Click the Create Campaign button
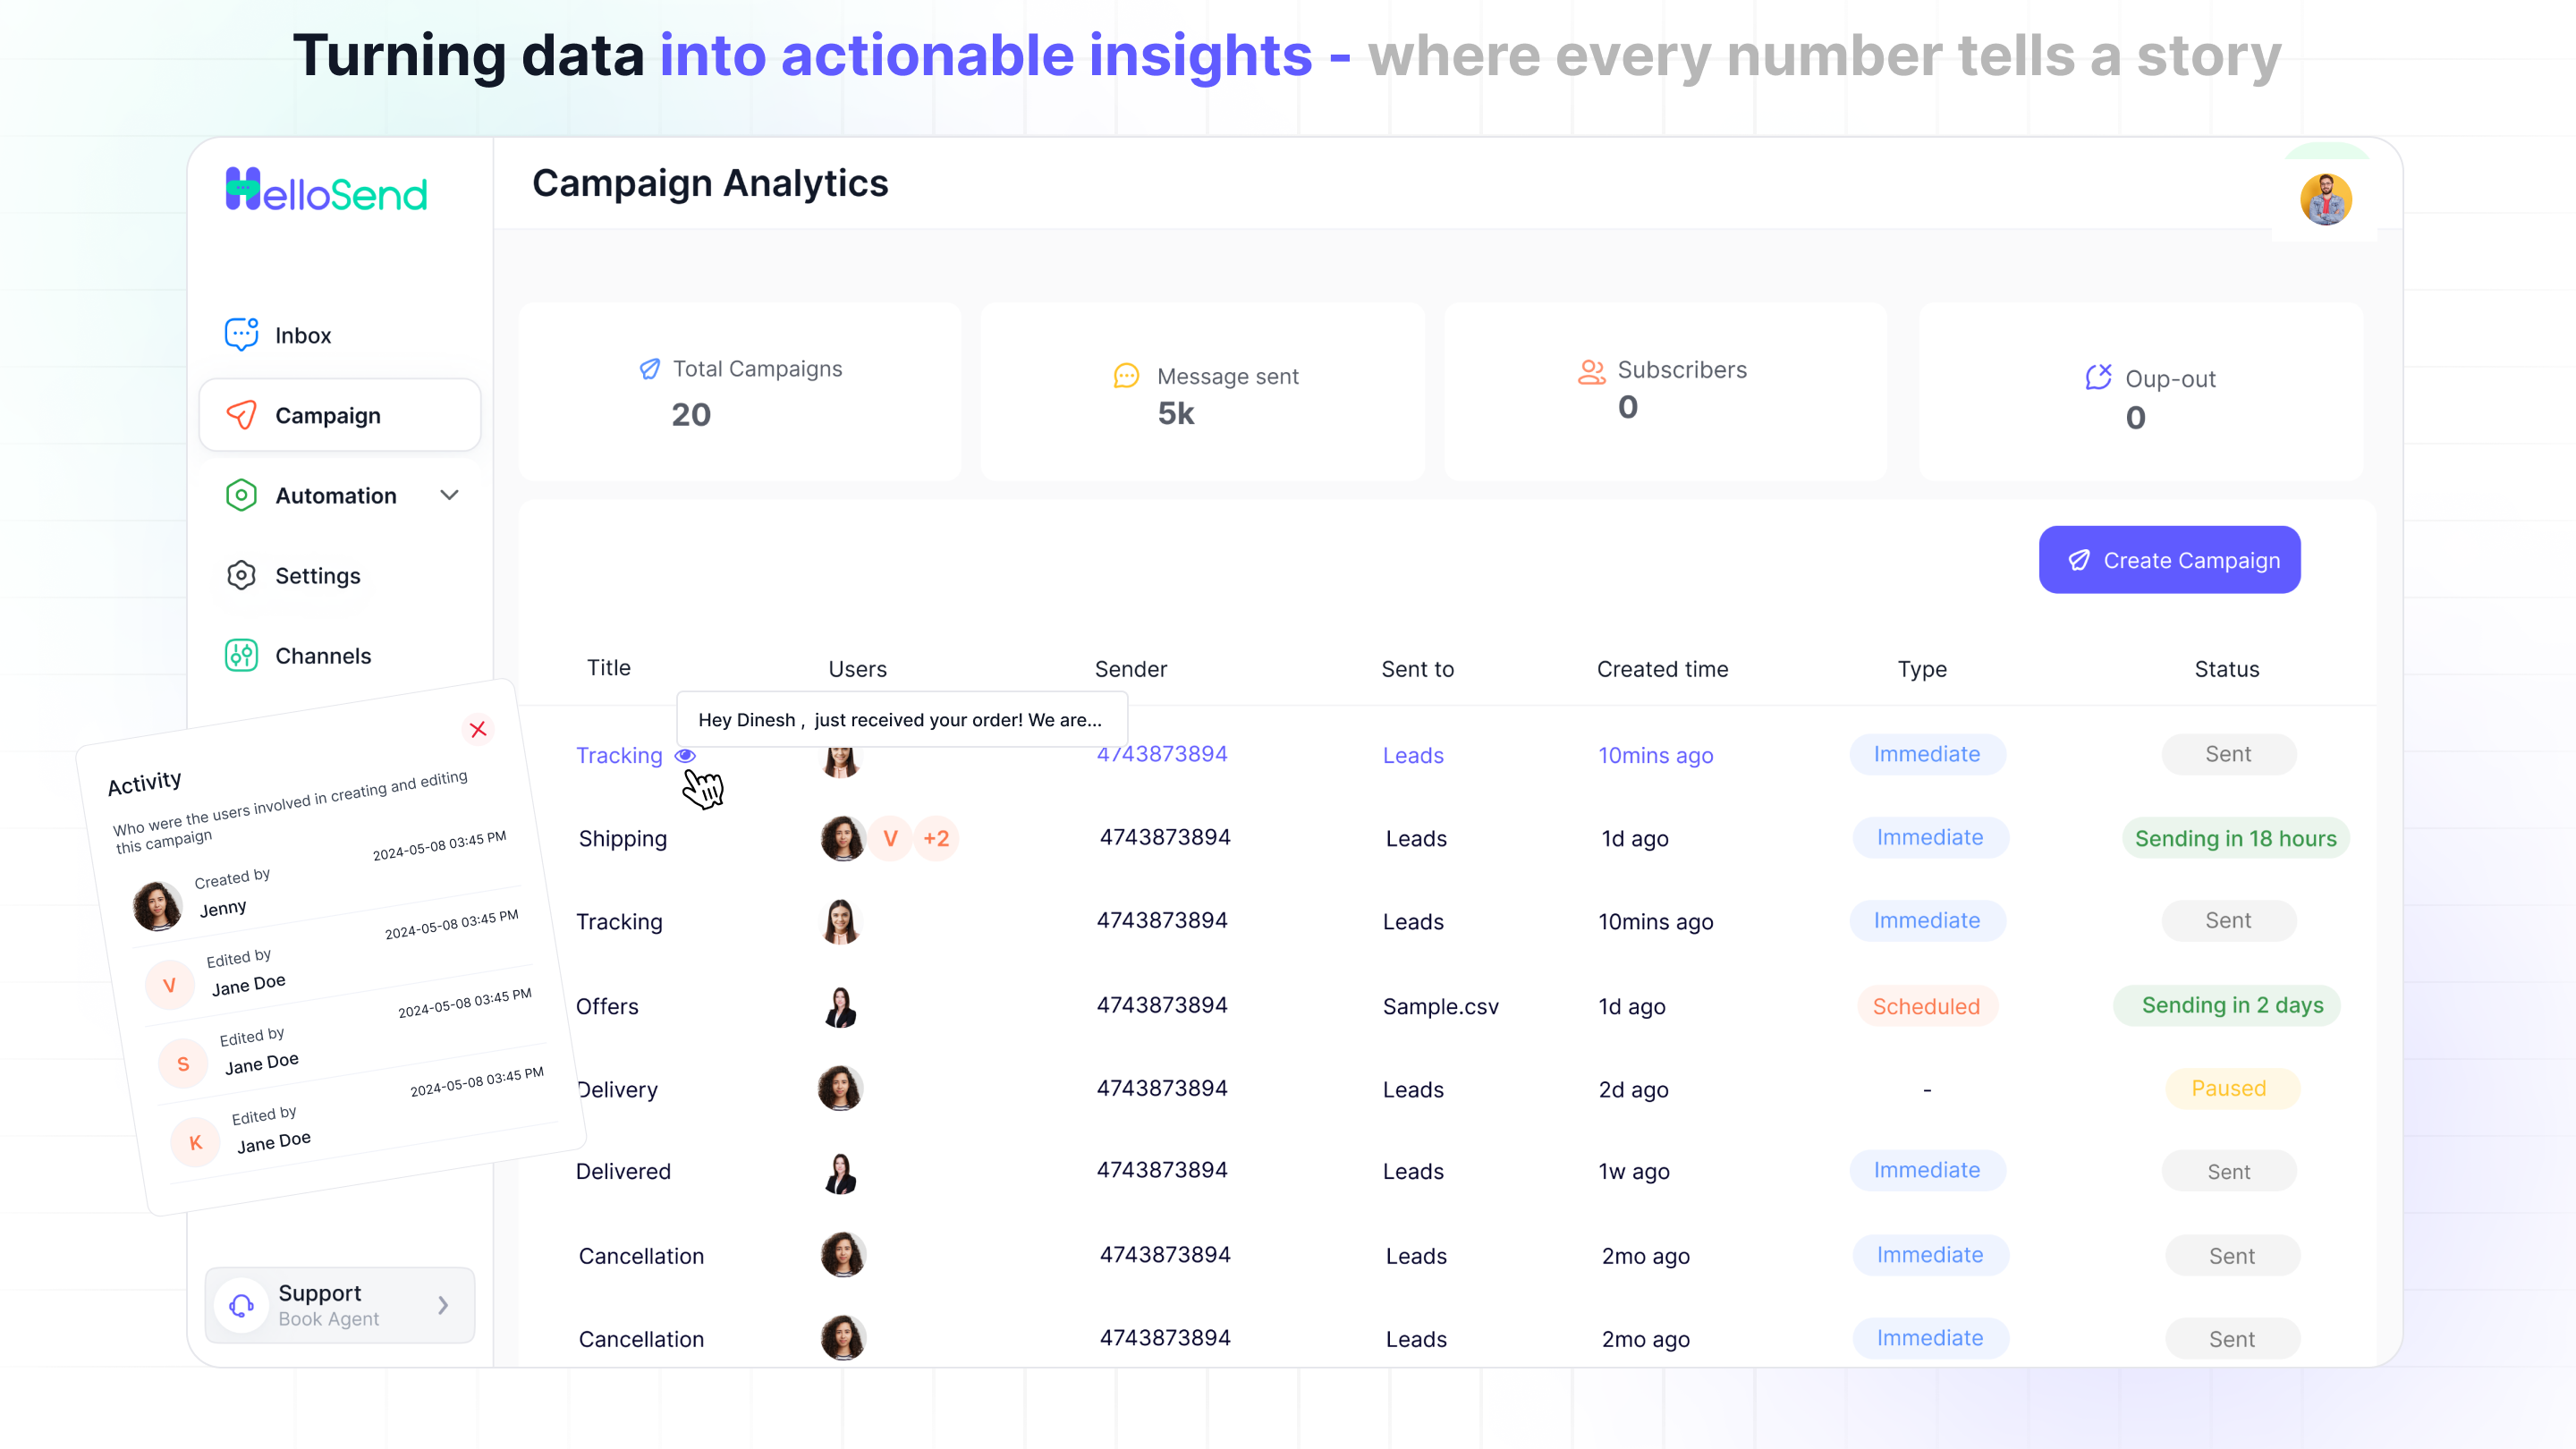This screenshot has width=2576, height=1449. (2169, 560)
